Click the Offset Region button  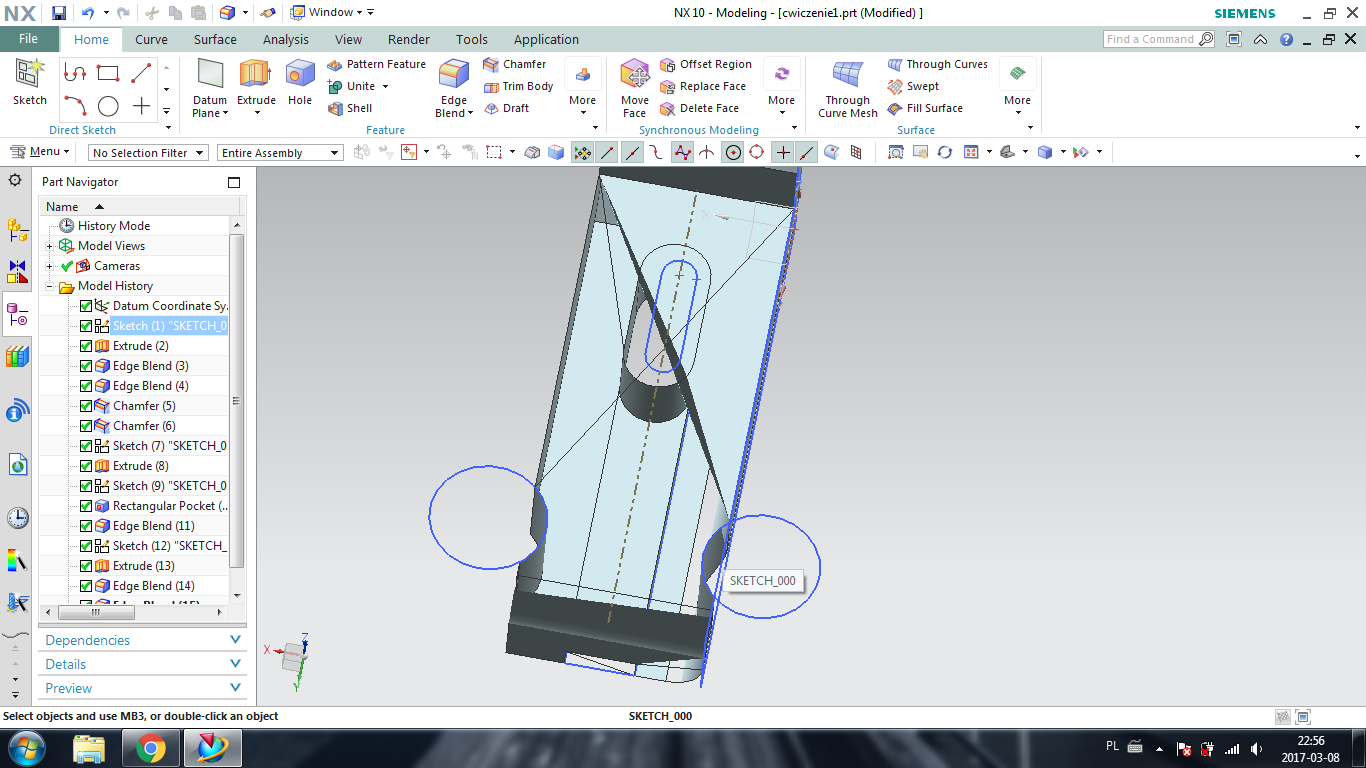(x=706, y=64)
